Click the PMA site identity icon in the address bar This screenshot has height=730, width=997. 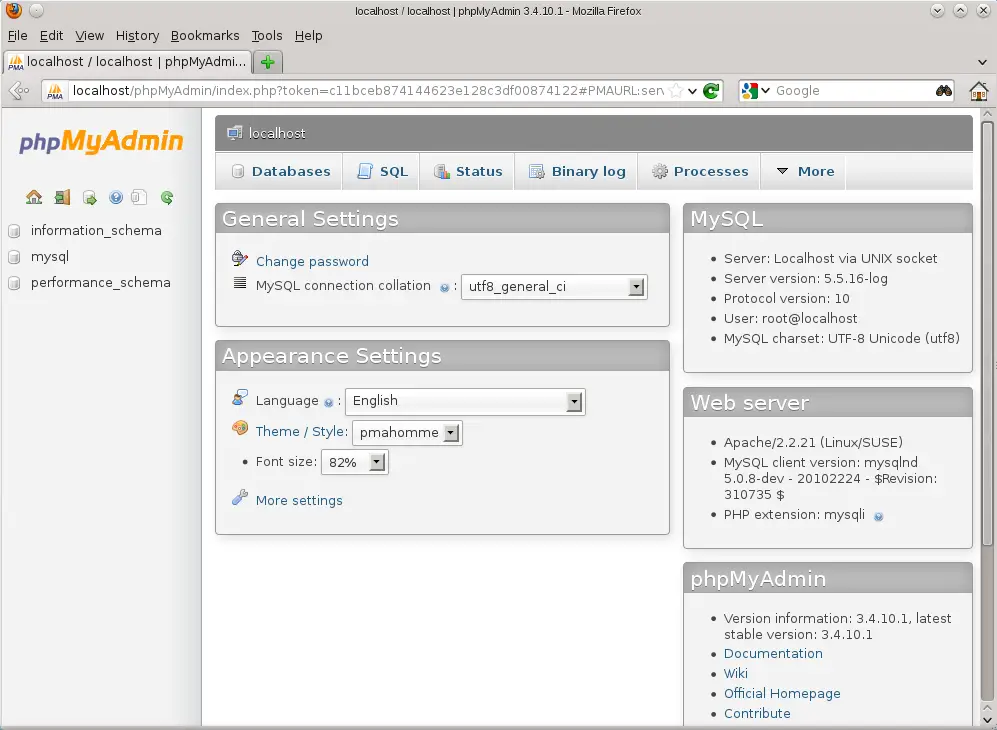(55, 91)
